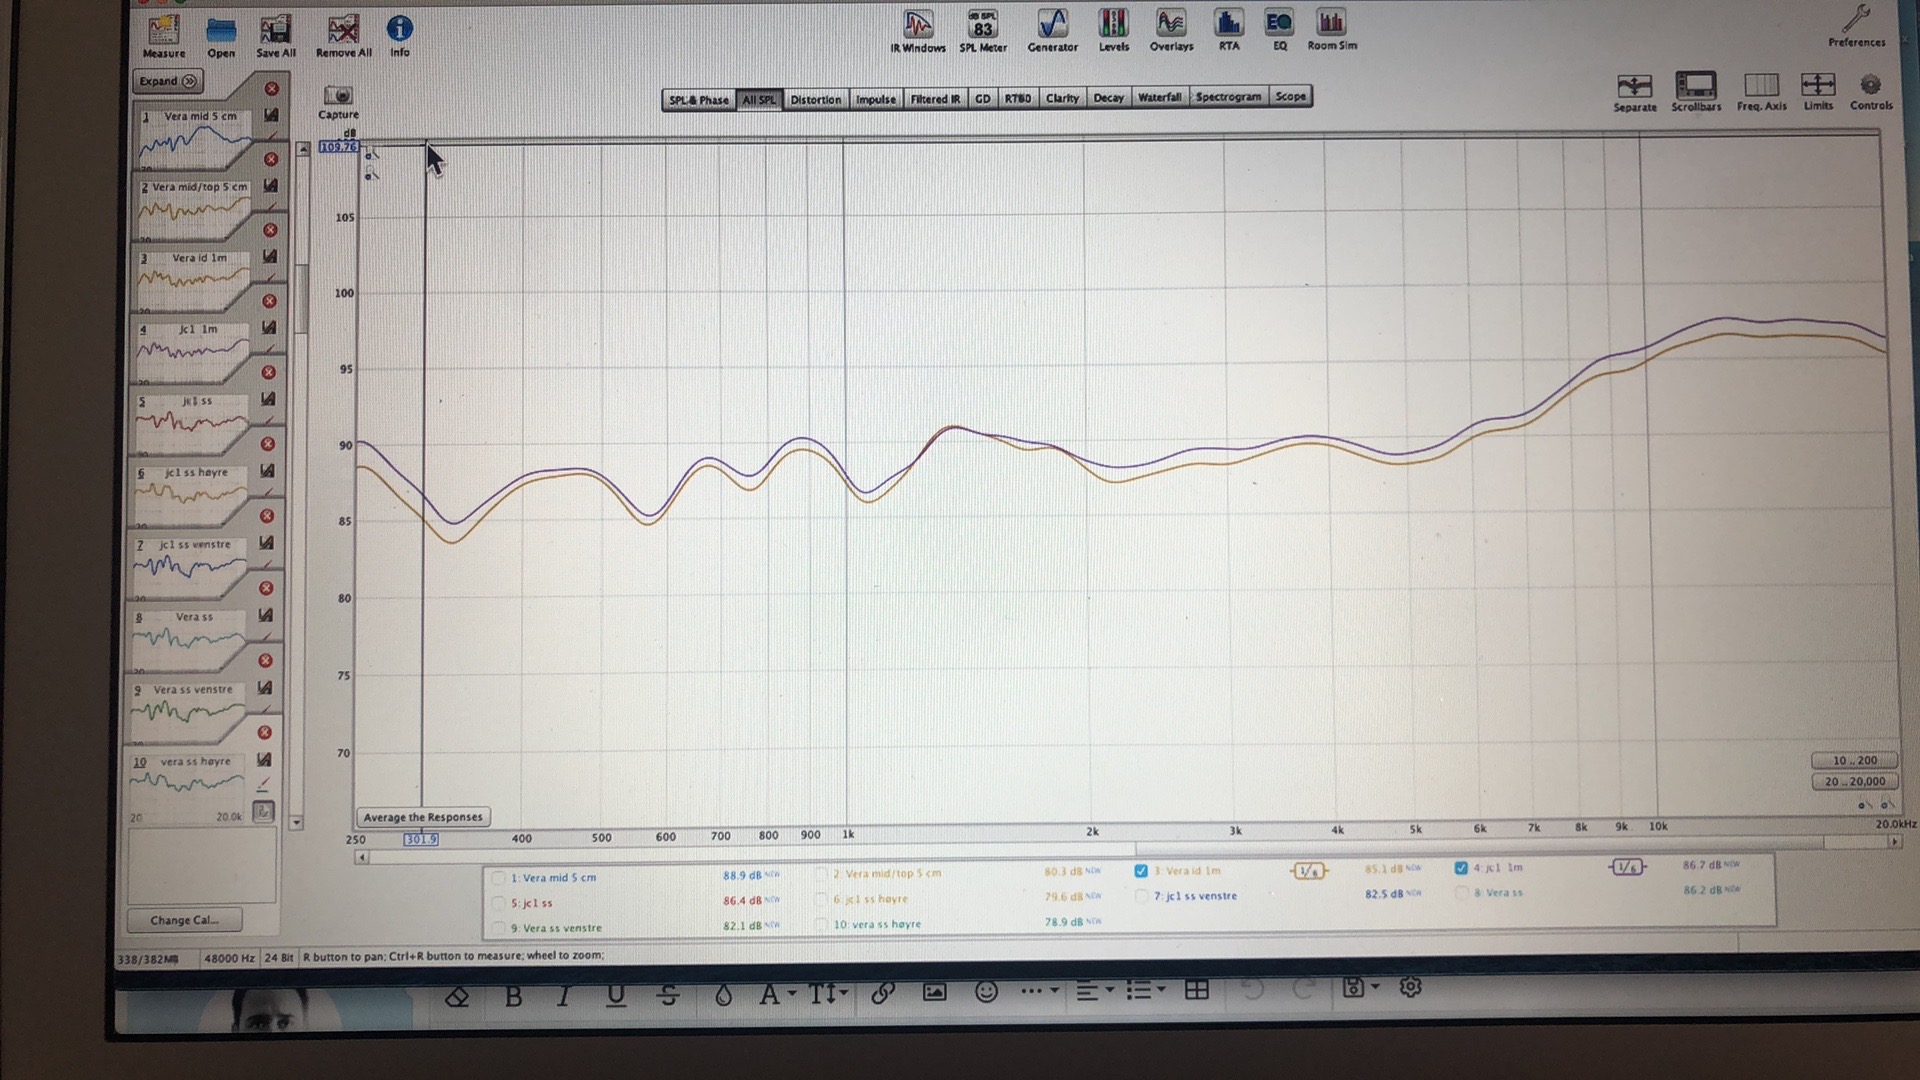This screenshot has width=1920, height=1080.
Task: Enable trace 7 jc1 ss venstre checkbox
Action: [x=1141, y=896]
